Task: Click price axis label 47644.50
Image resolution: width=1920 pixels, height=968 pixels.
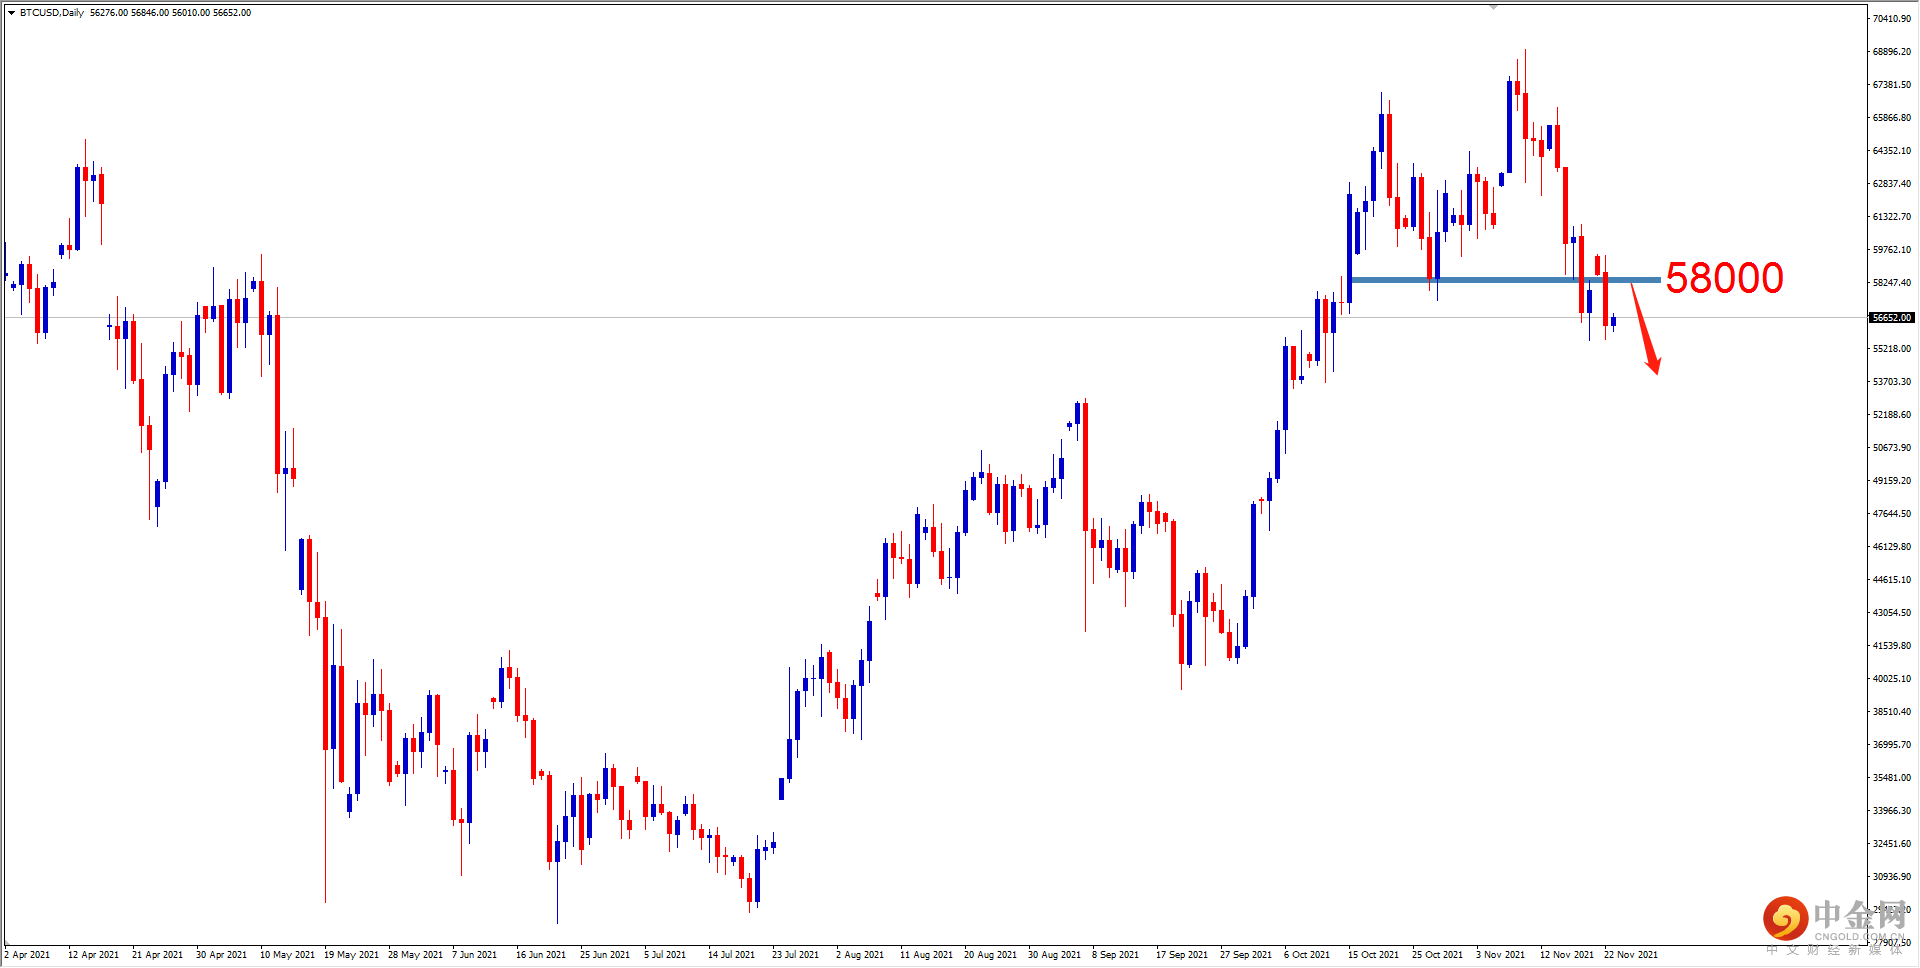Action: click(1892, 514)
